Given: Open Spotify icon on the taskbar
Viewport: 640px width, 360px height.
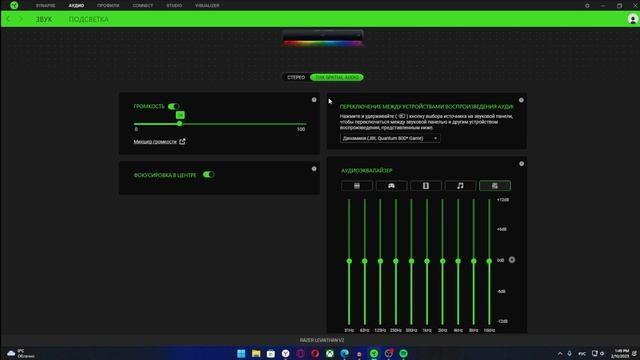Looking at the screenshot, I should point(403,353).
